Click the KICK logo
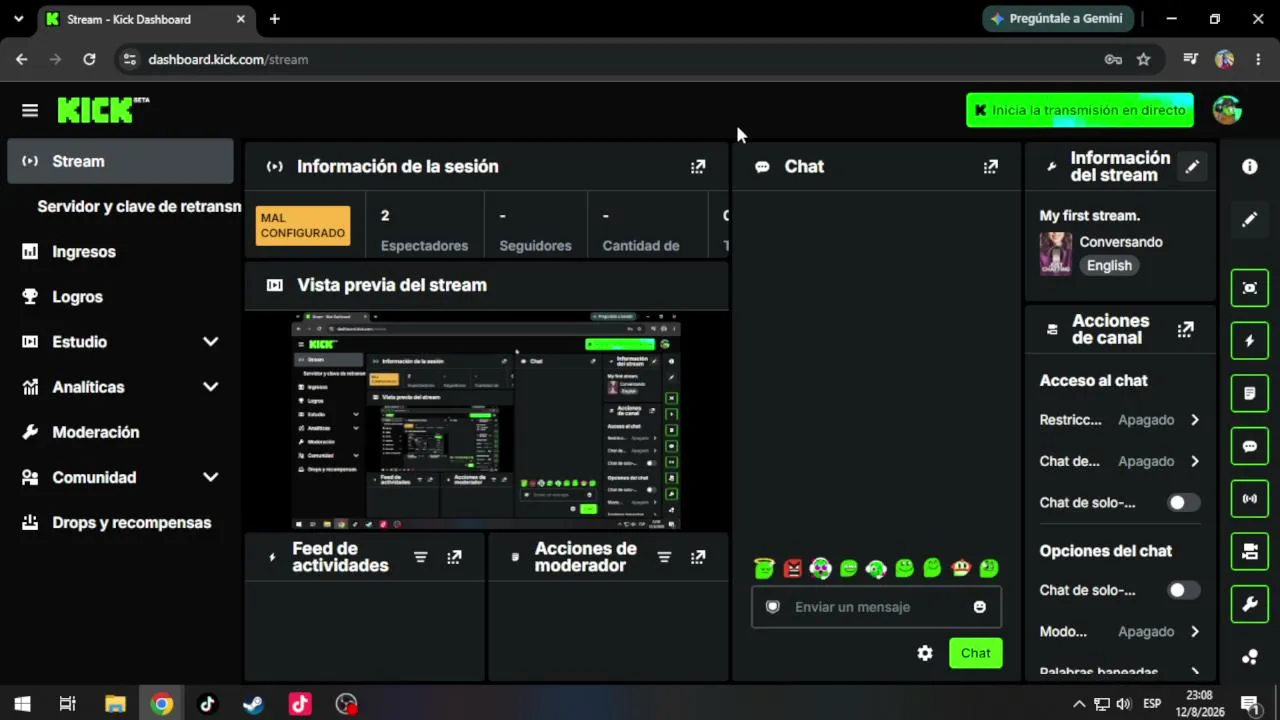The image size is (1280, 720). tap(103, 110)
